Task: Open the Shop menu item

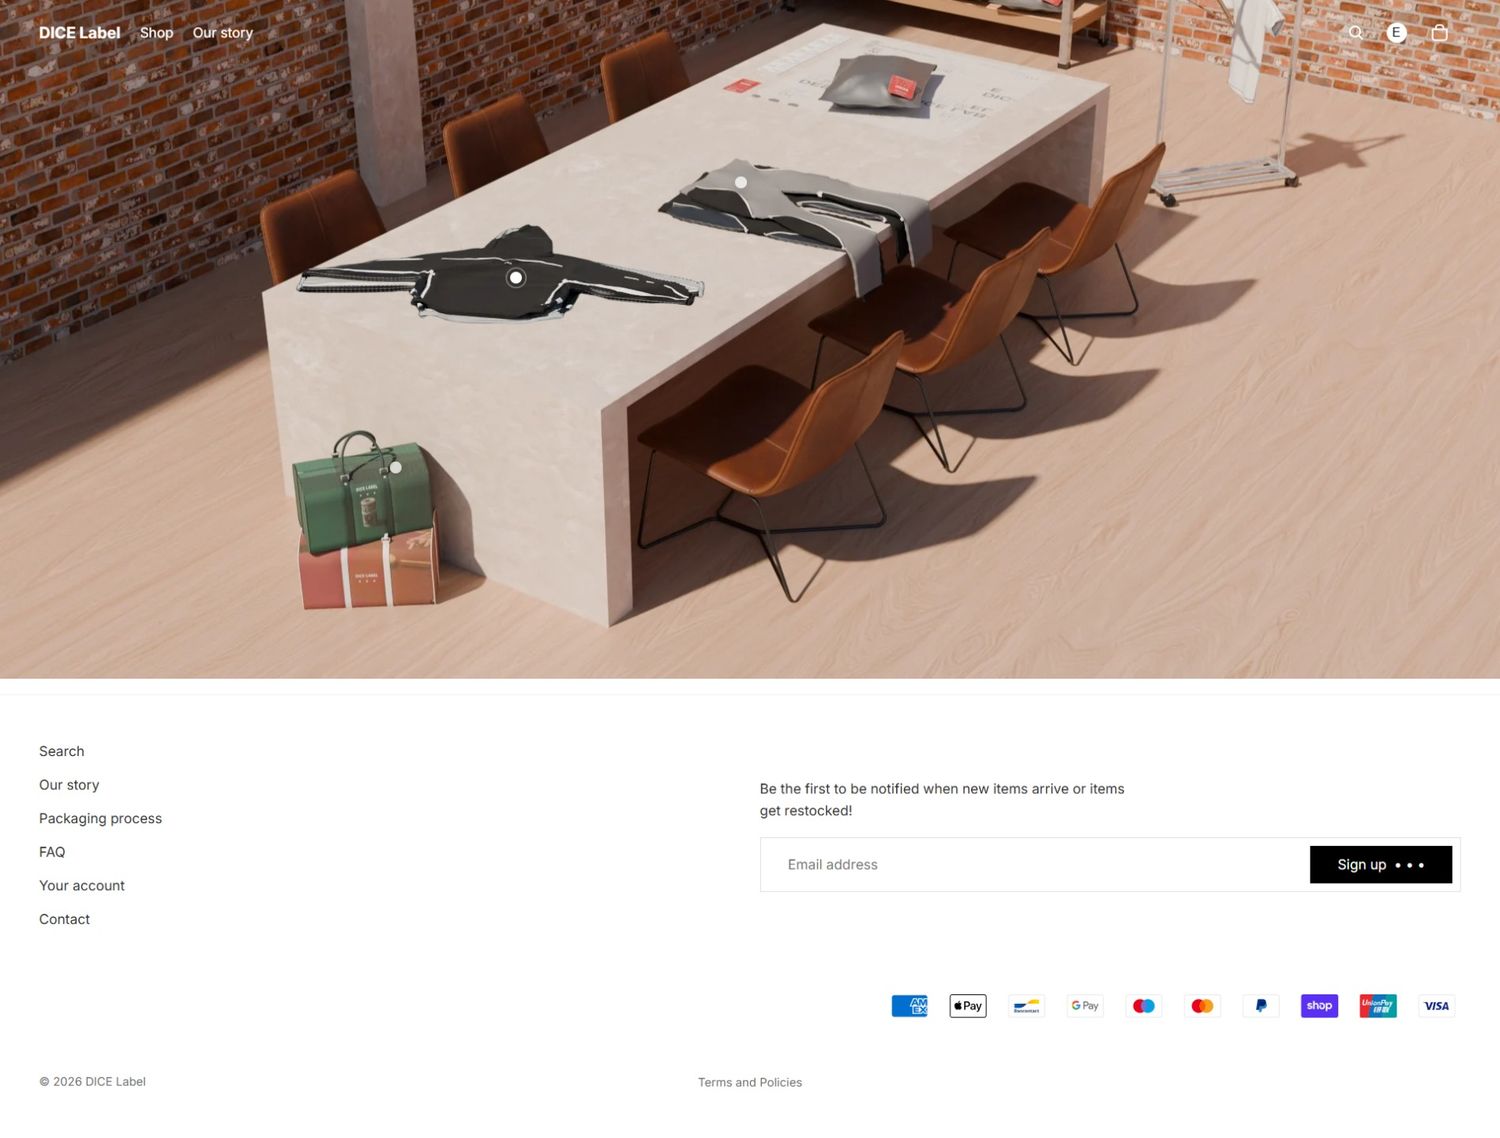Action: point(156,33)
